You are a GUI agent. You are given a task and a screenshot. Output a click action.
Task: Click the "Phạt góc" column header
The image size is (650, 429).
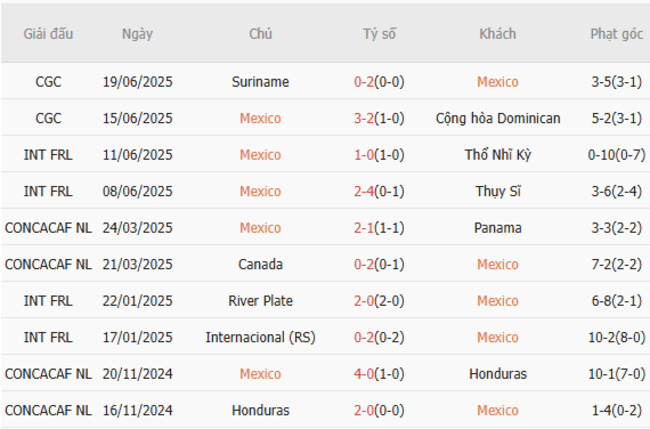616,34
